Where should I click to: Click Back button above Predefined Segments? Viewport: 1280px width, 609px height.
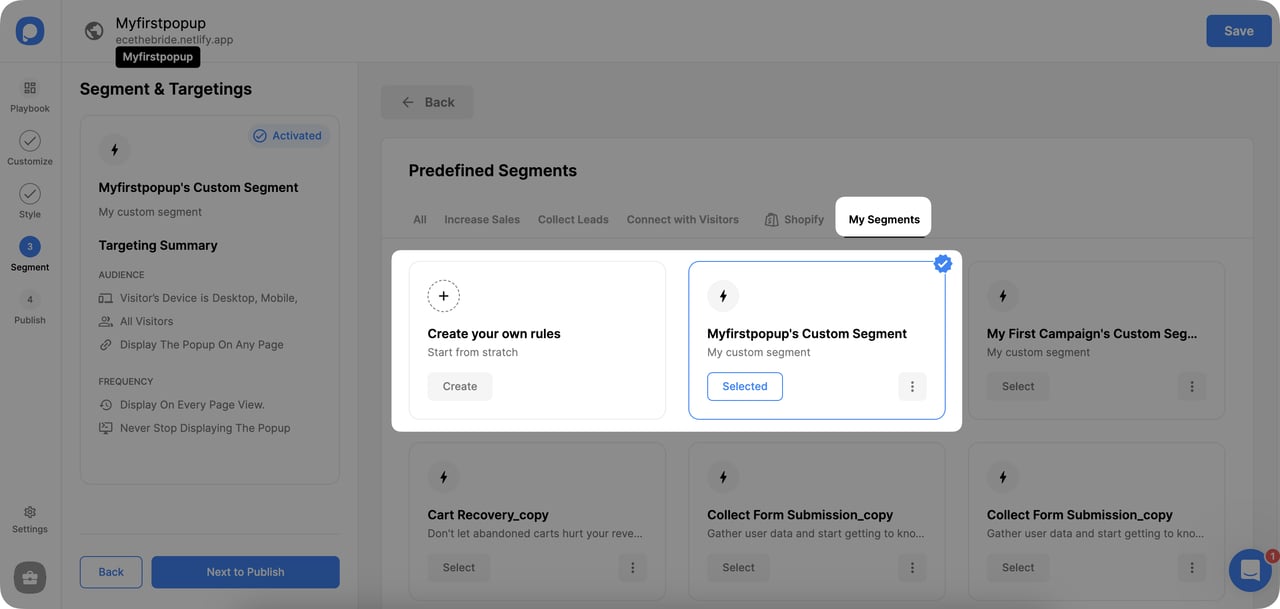pyautogui.click(x=427, y=102)
